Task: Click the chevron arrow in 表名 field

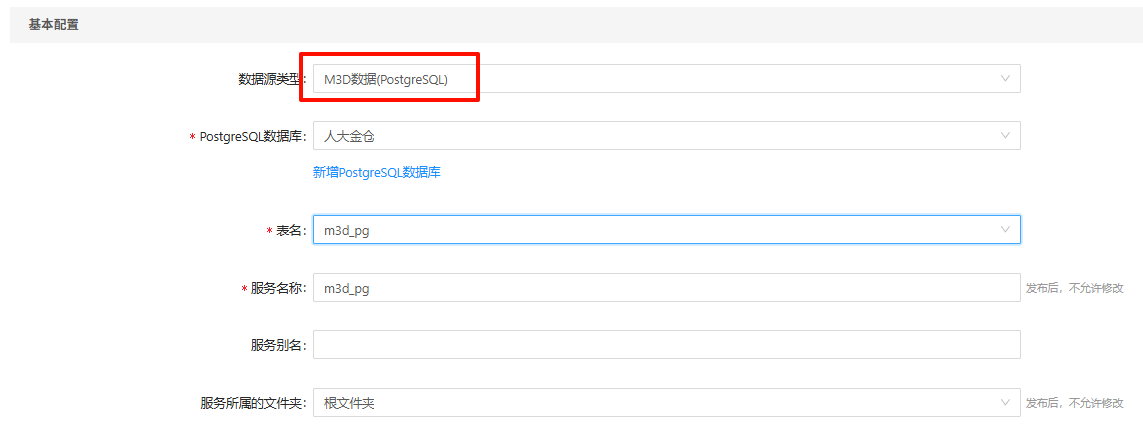Action: click(1005, 230)
